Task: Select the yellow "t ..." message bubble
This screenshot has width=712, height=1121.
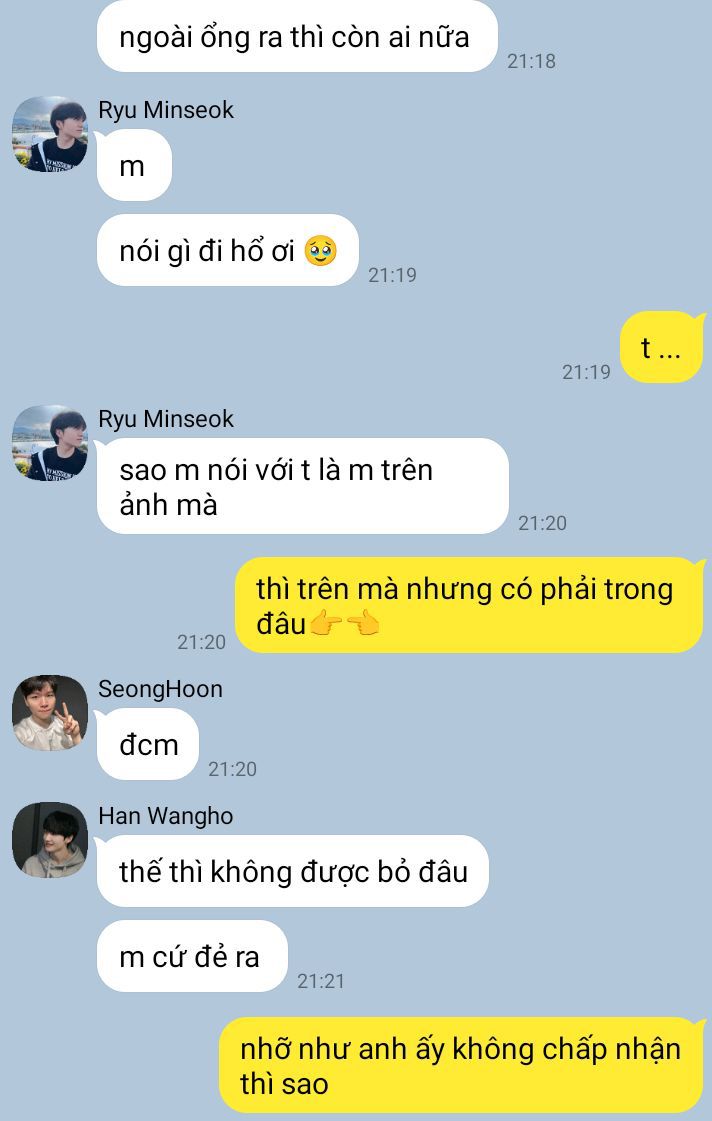Action: (661, 347)
